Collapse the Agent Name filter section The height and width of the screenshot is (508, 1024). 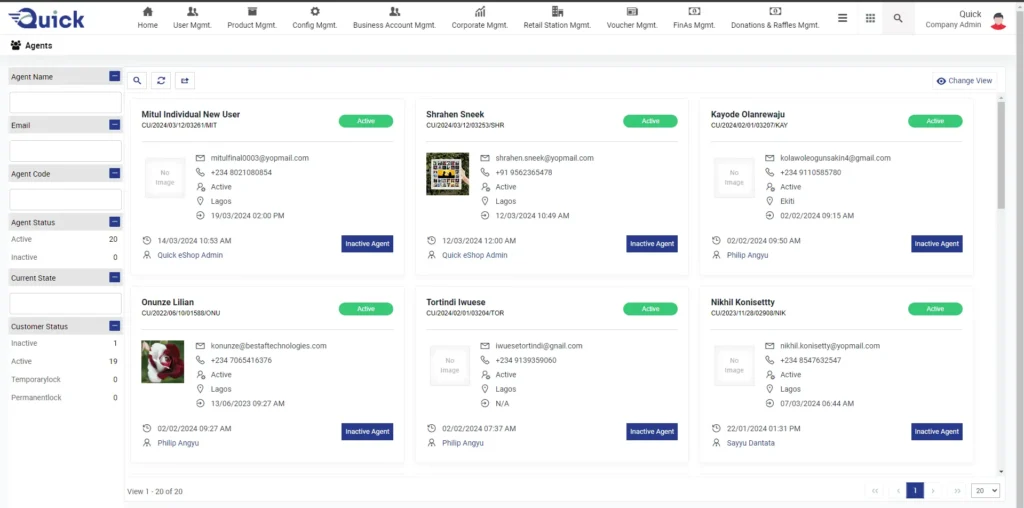coord(115,77)
